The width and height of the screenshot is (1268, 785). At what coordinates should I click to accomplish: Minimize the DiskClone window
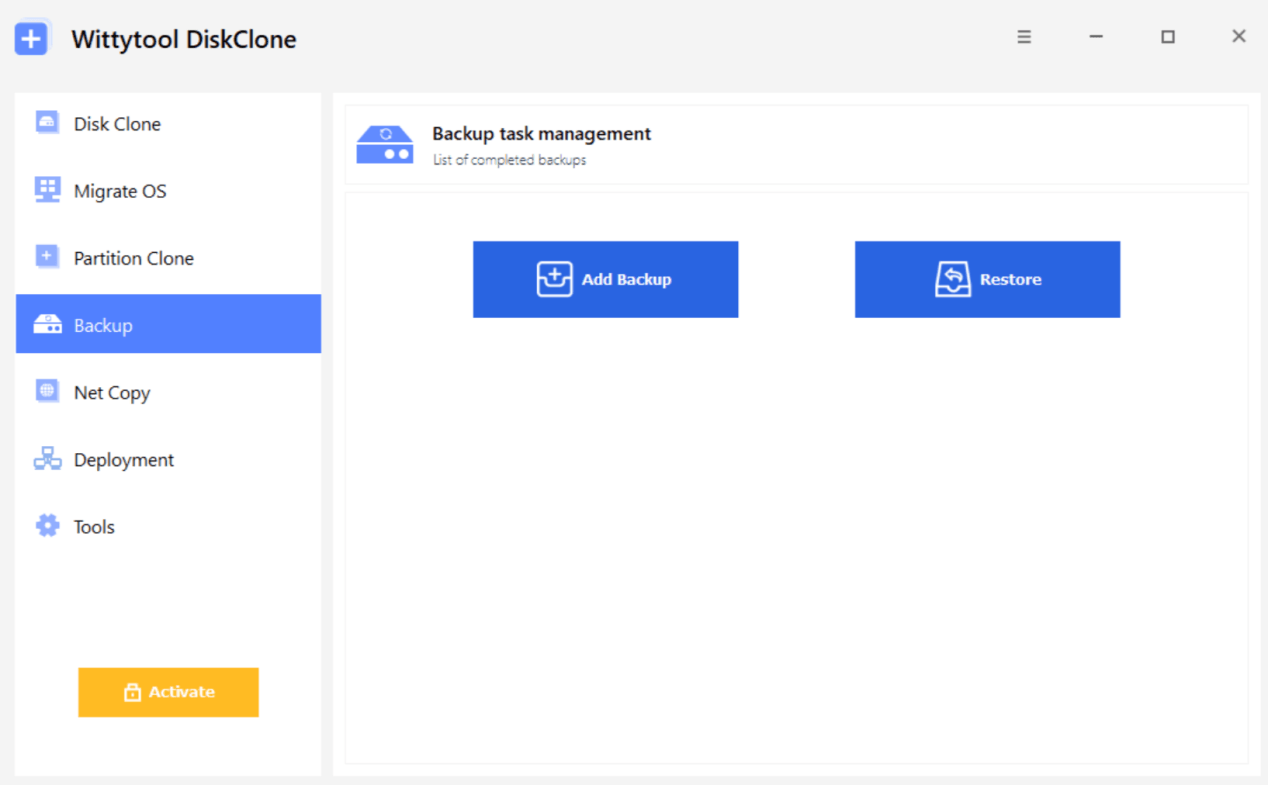pos(1096,37)
